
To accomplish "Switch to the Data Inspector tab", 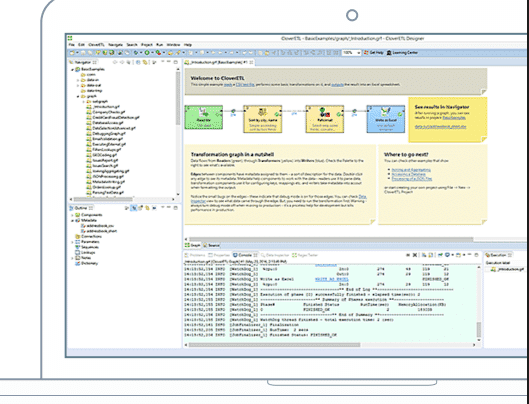I will click(x=275, y=255).
